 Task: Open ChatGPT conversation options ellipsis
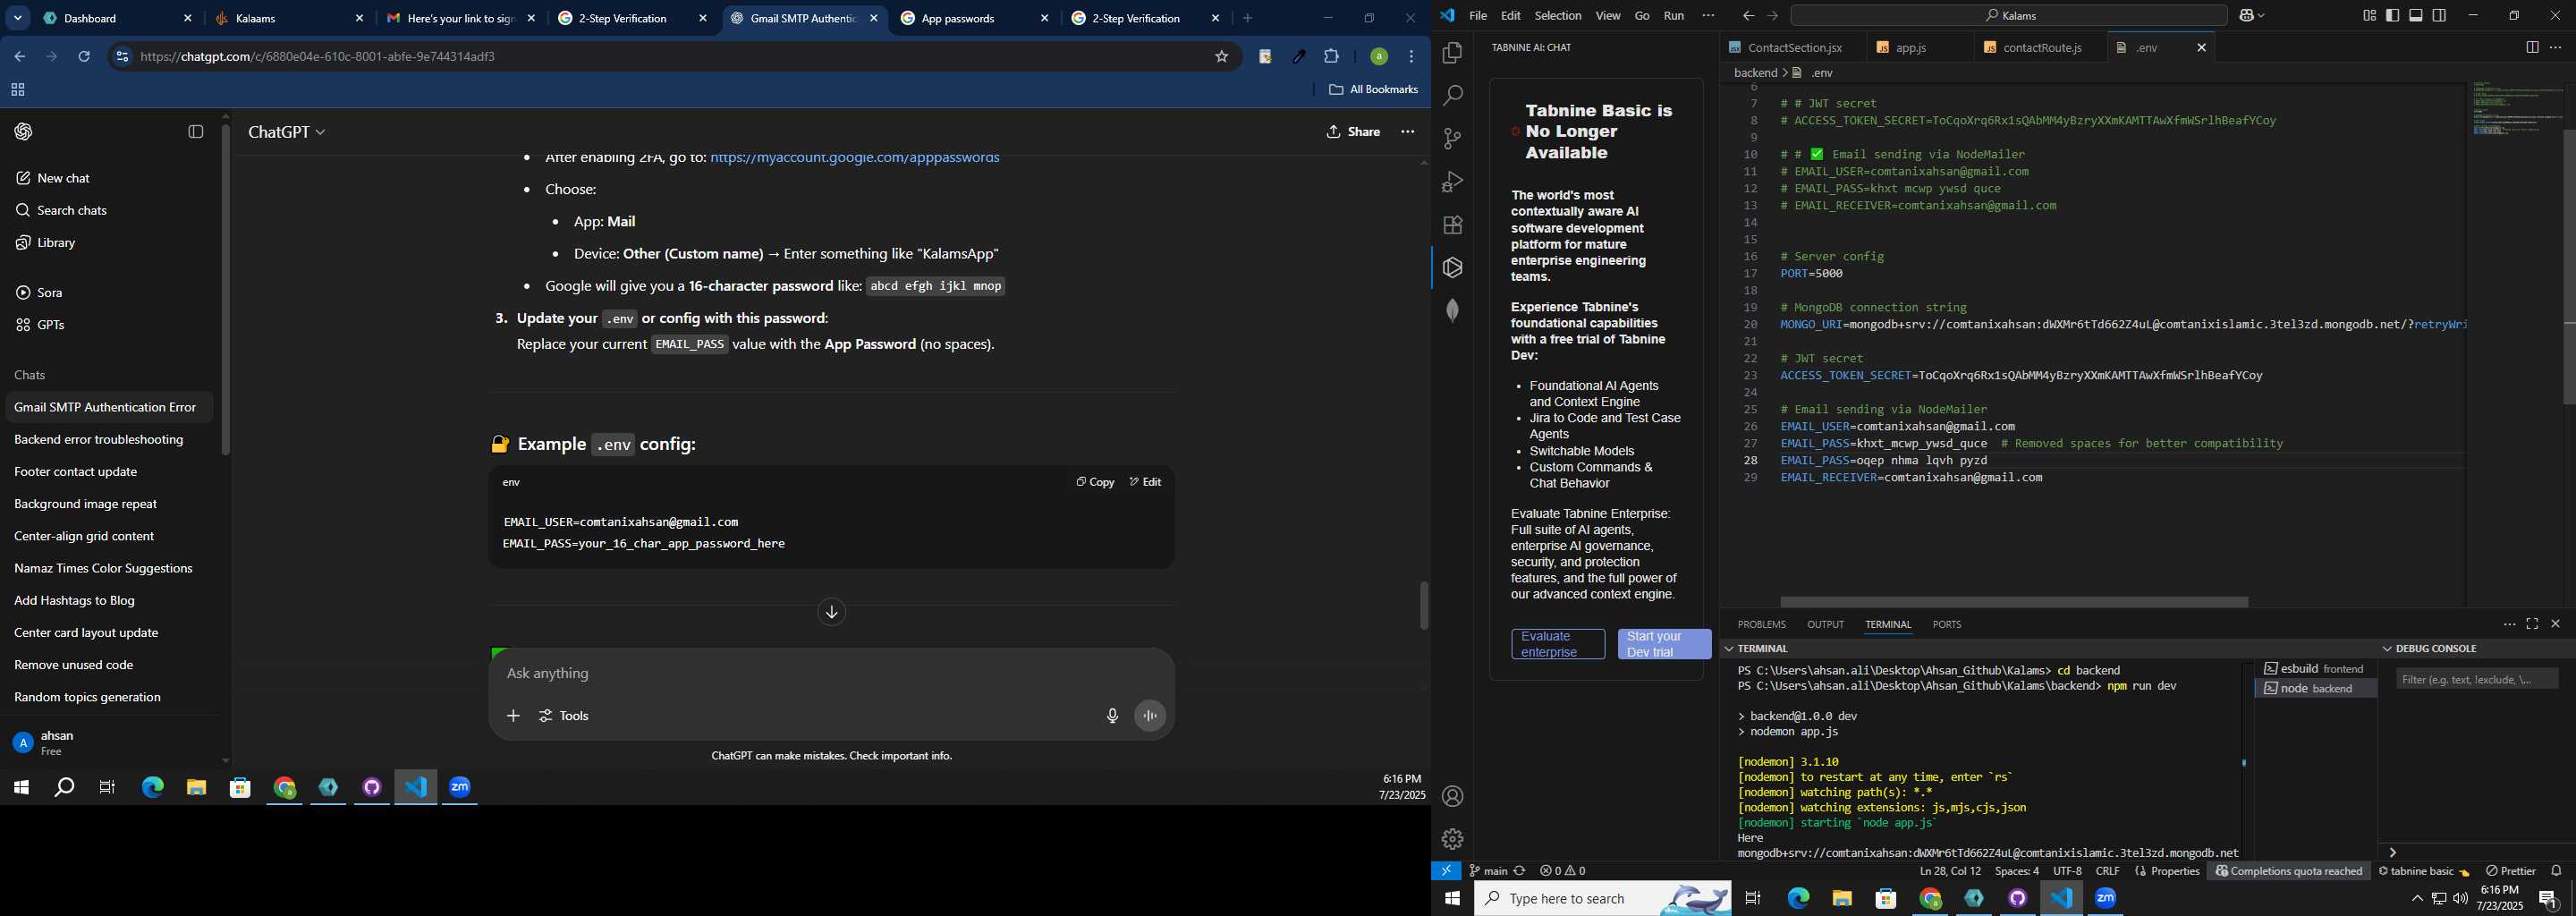point(1408,132)
